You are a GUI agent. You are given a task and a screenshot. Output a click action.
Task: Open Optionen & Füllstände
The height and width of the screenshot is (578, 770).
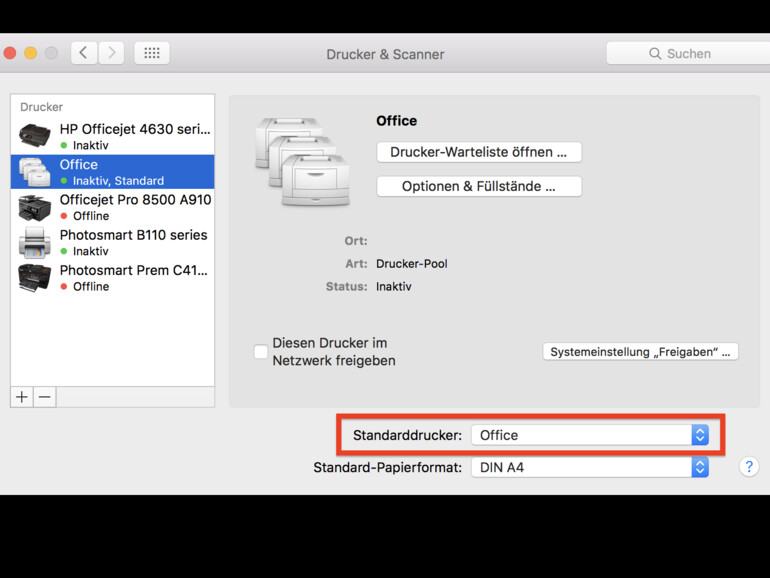pos(479,187)
